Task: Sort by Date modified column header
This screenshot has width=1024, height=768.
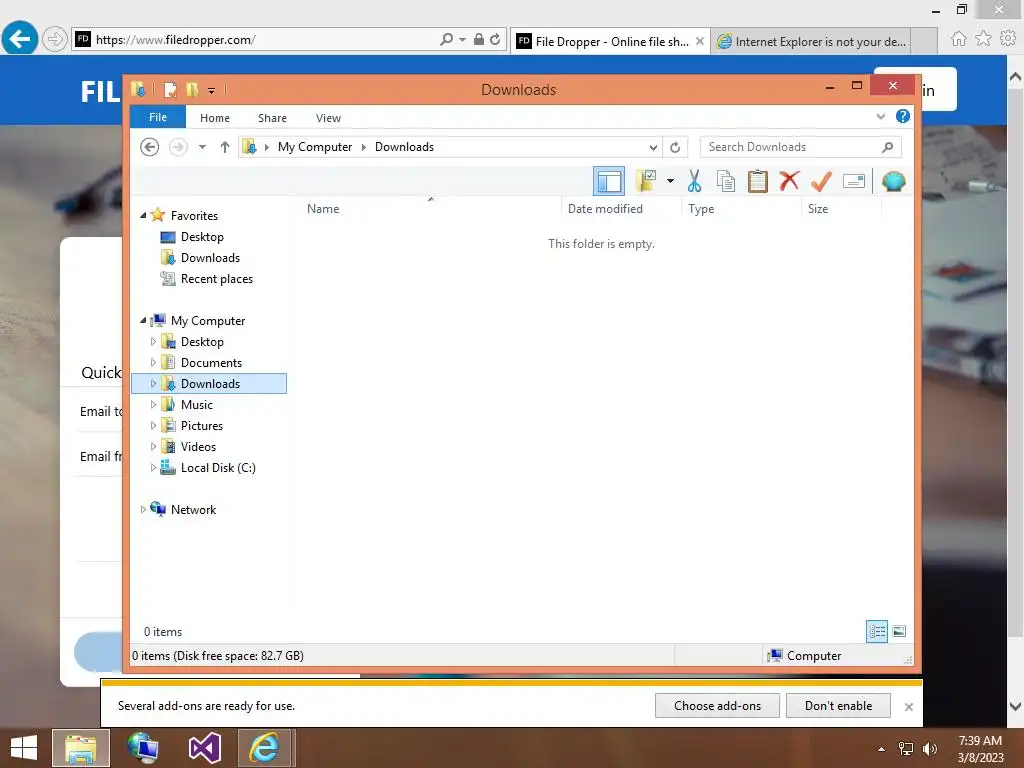Action: coord(605,209)
